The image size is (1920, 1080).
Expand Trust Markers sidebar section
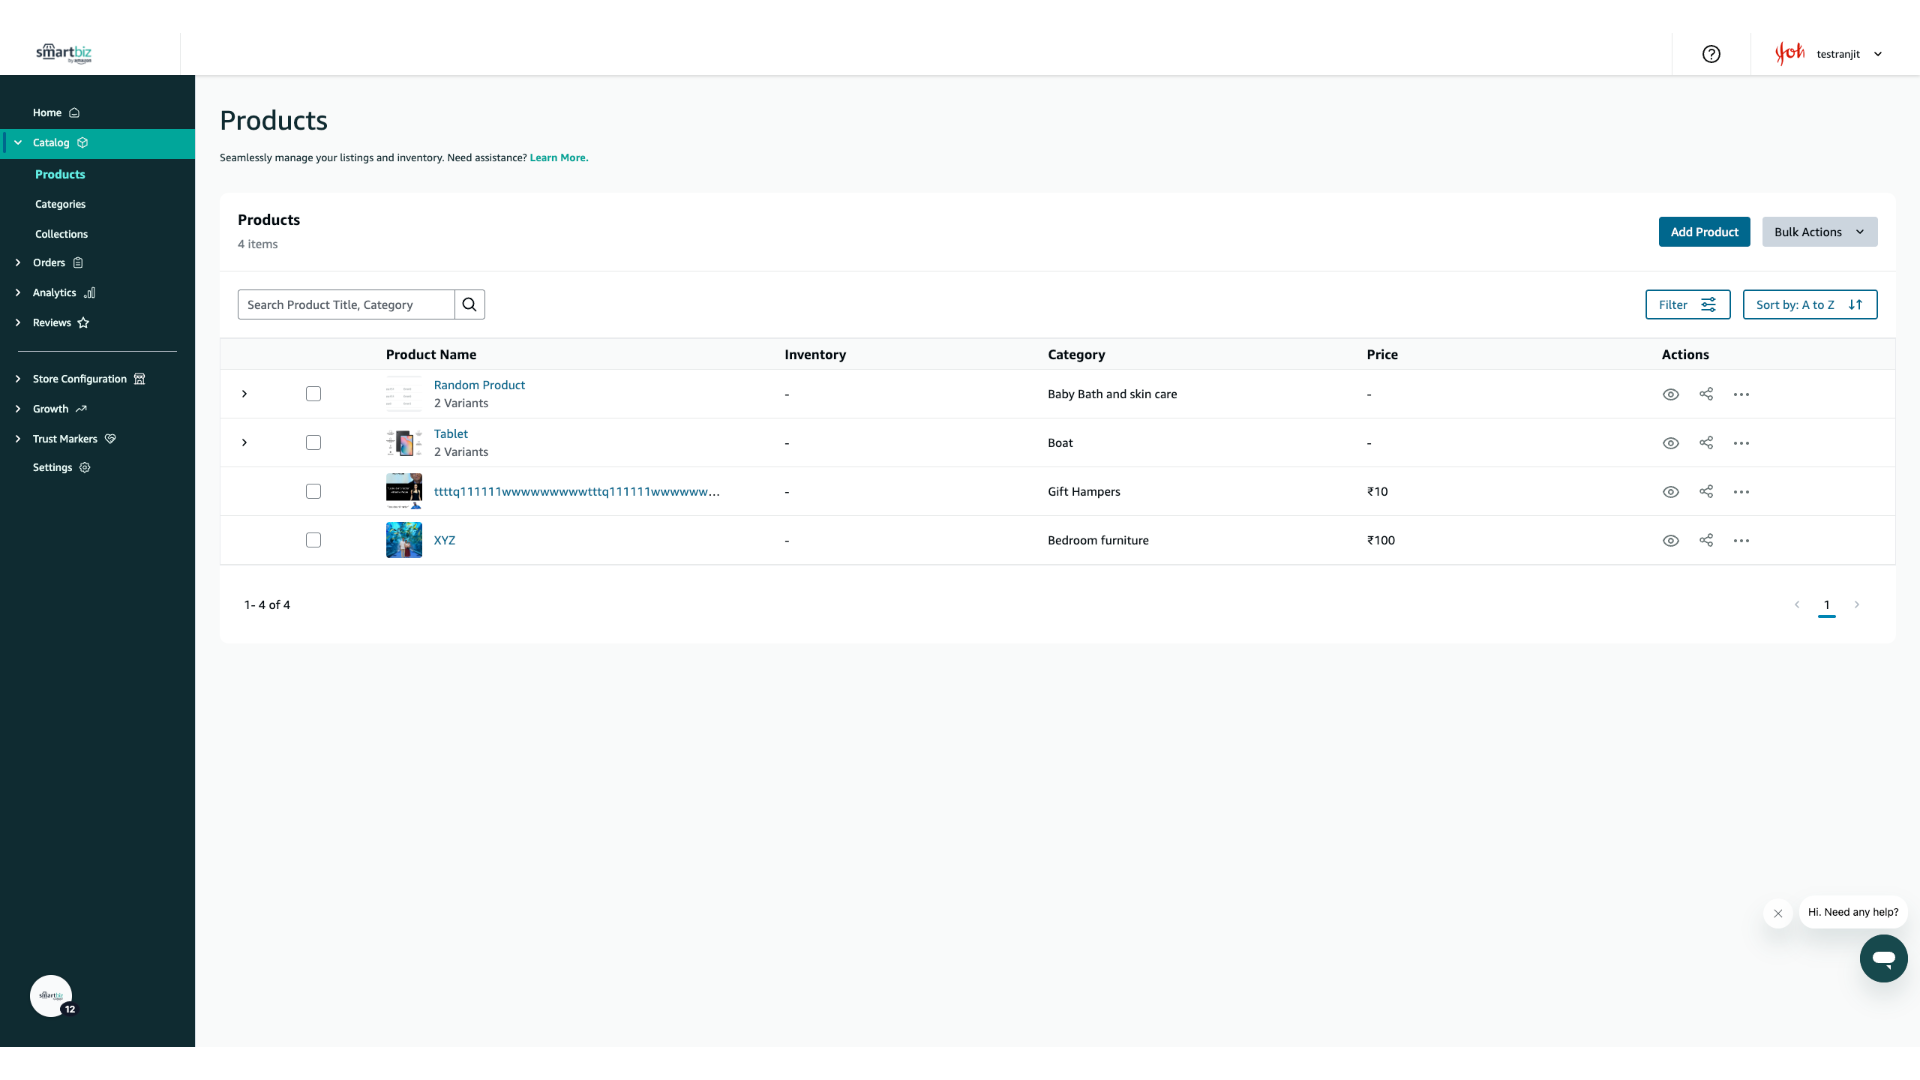18,439
